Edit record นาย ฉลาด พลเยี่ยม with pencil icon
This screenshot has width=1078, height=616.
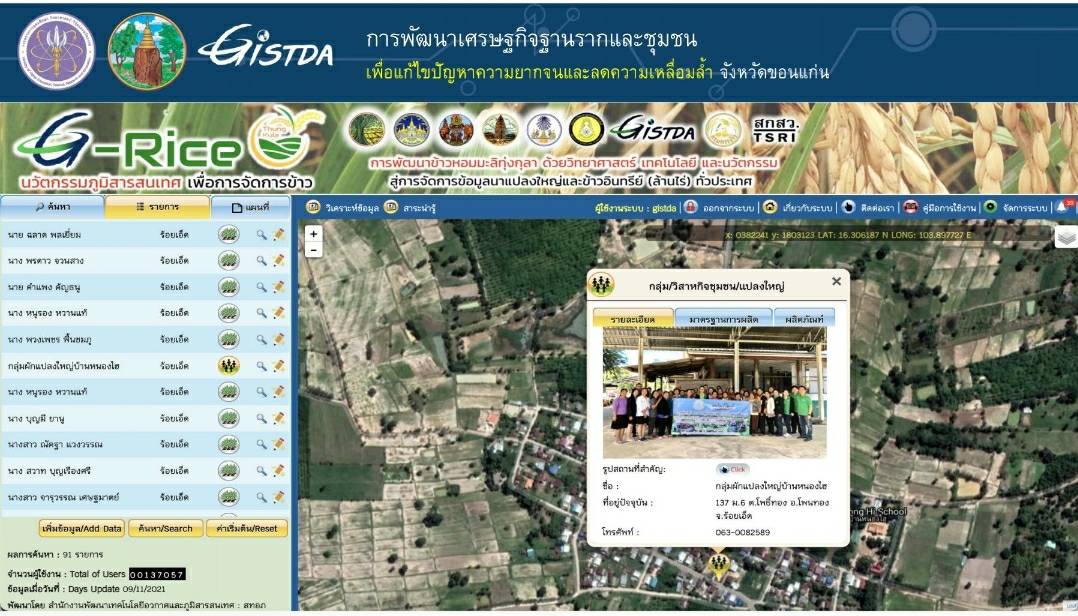[x=278, y=234]
